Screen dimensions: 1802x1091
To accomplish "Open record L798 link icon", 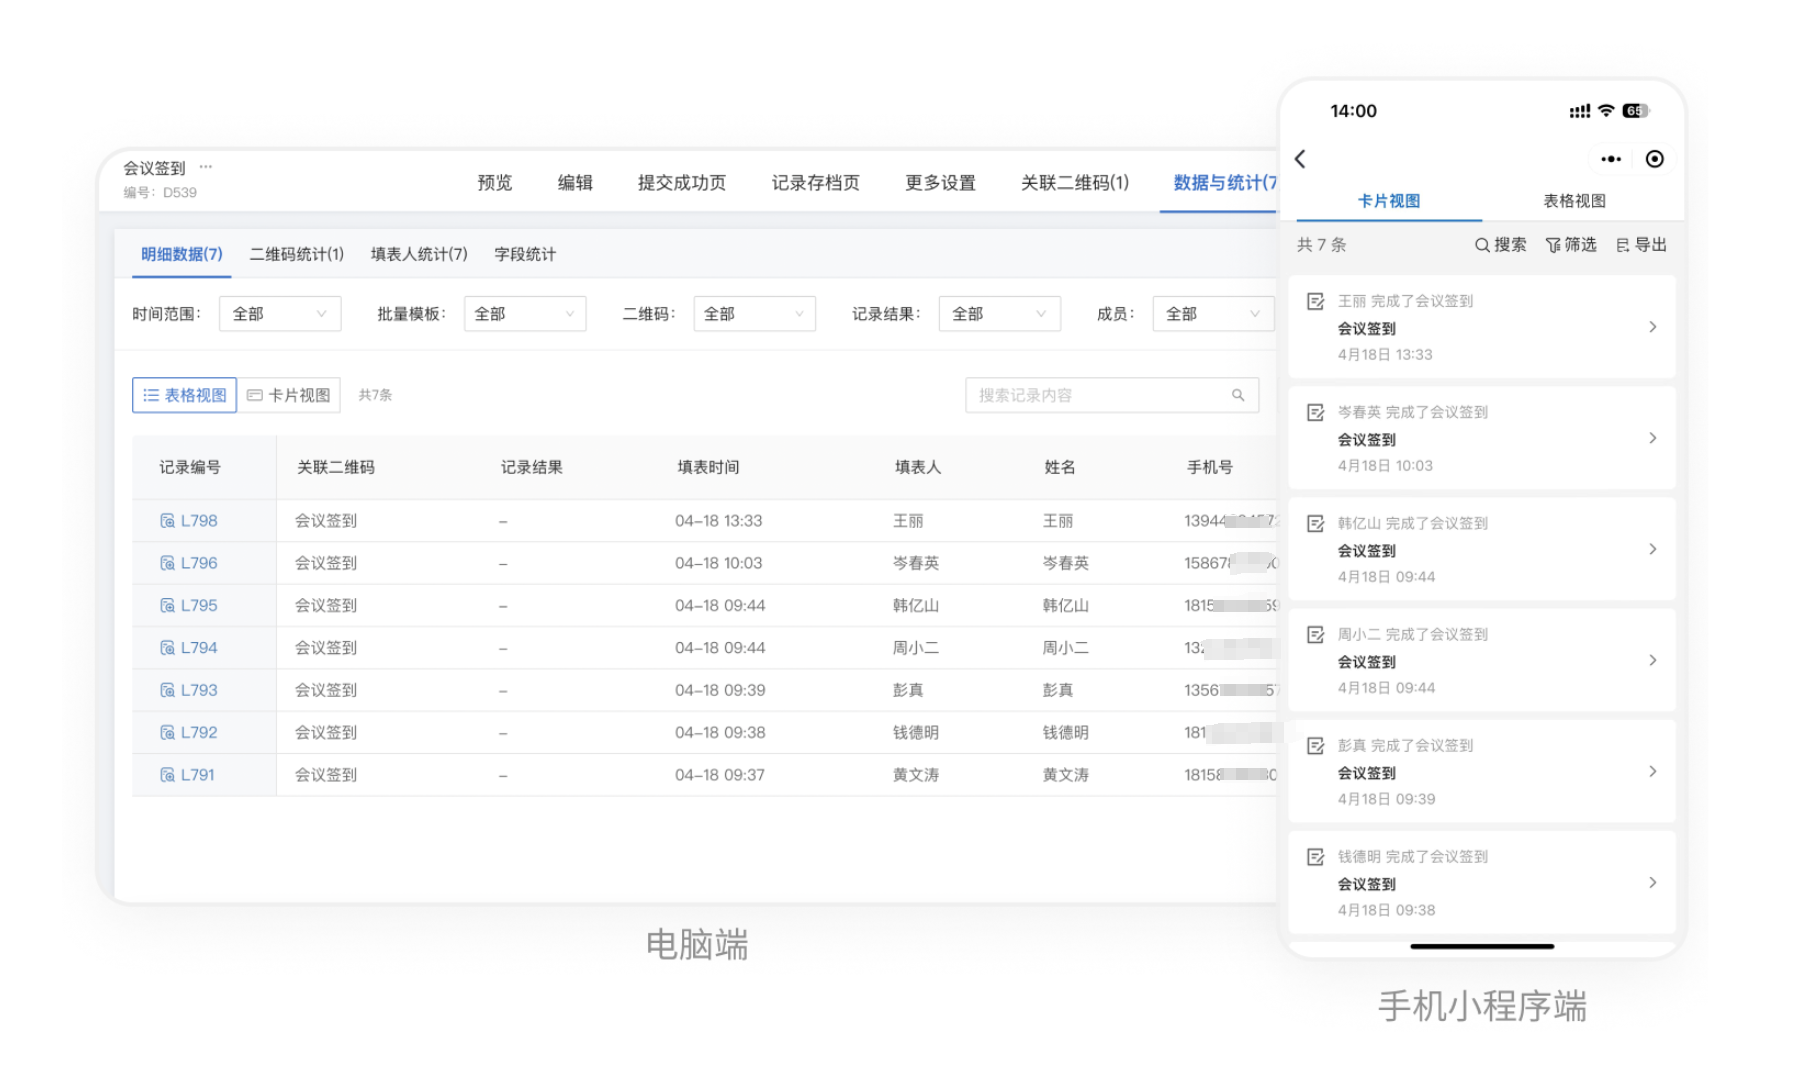I will pos(167,521).
